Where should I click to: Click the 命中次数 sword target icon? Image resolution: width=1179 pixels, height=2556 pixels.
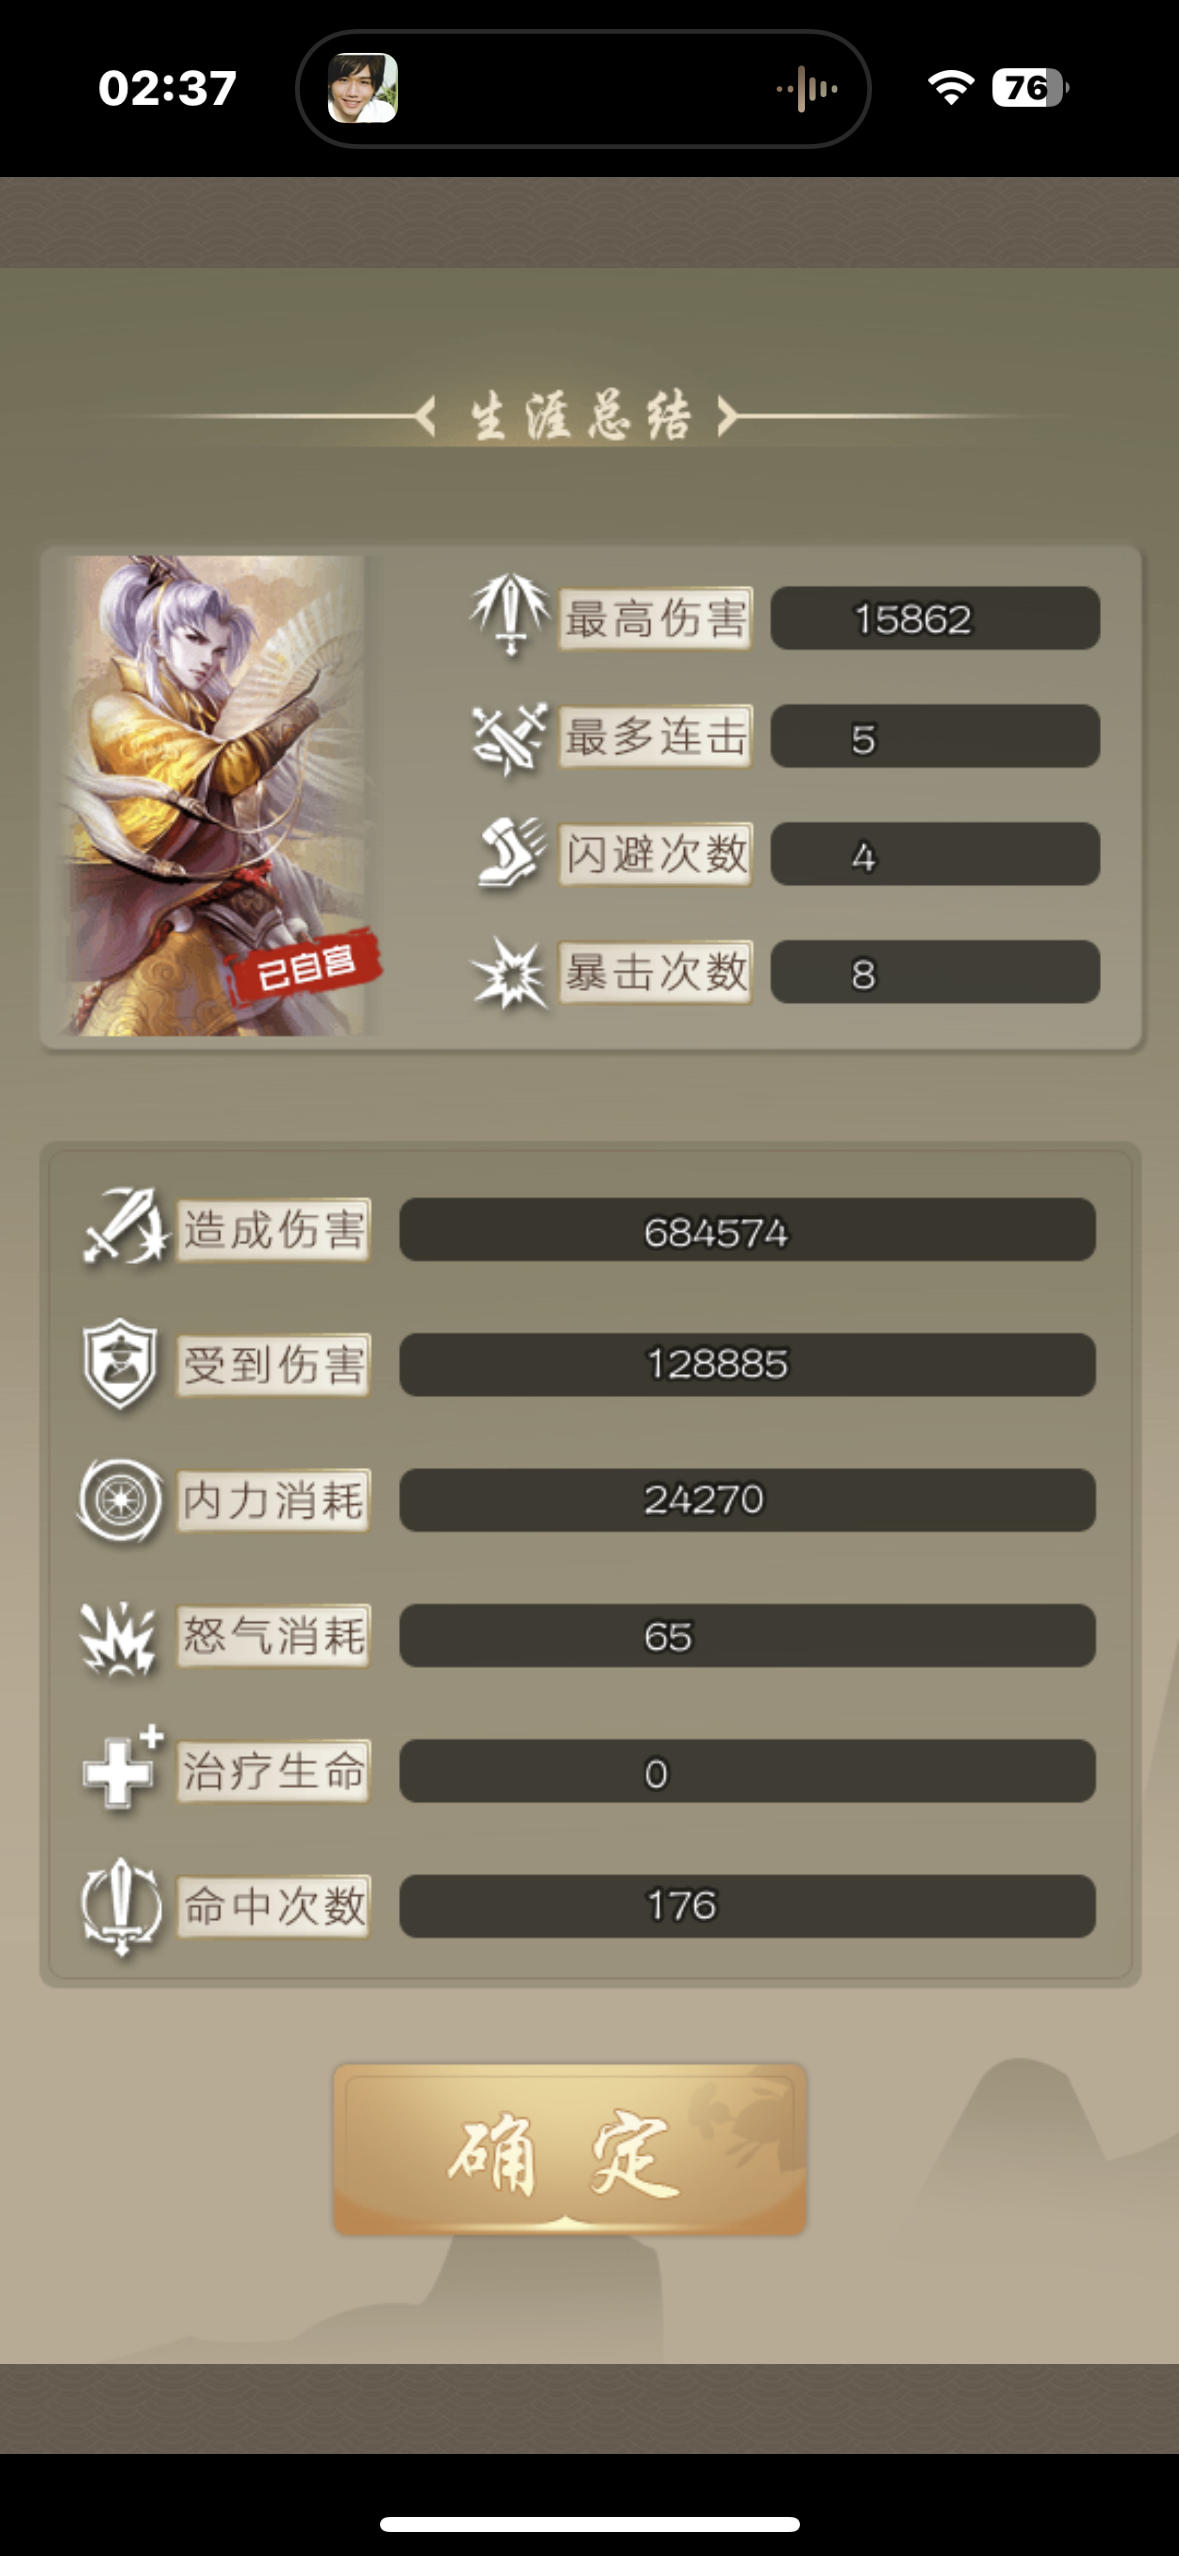click(120, 1906)
